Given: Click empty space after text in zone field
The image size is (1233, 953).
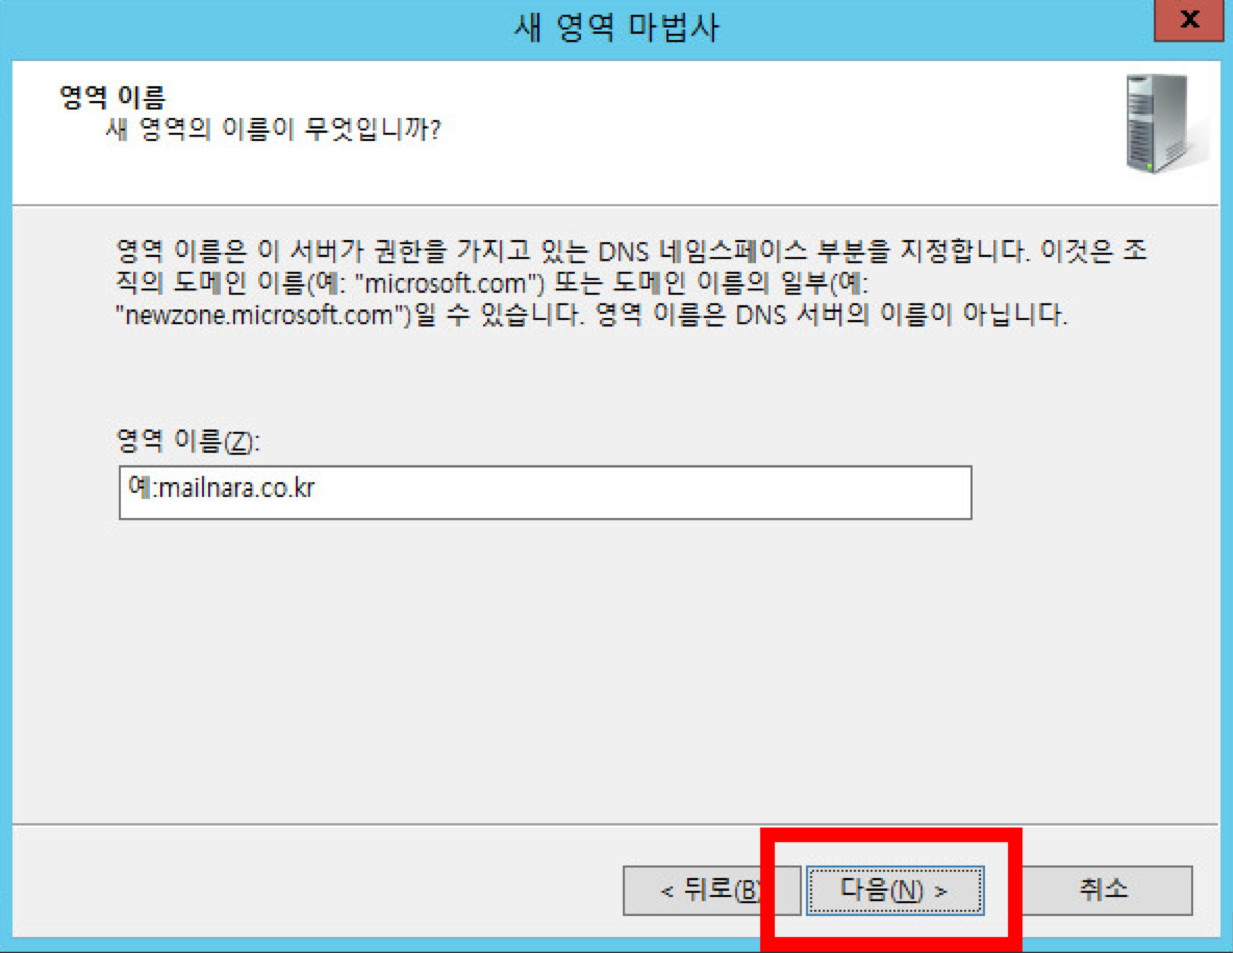Looking at the screenshot, I should tap(640, 492).
